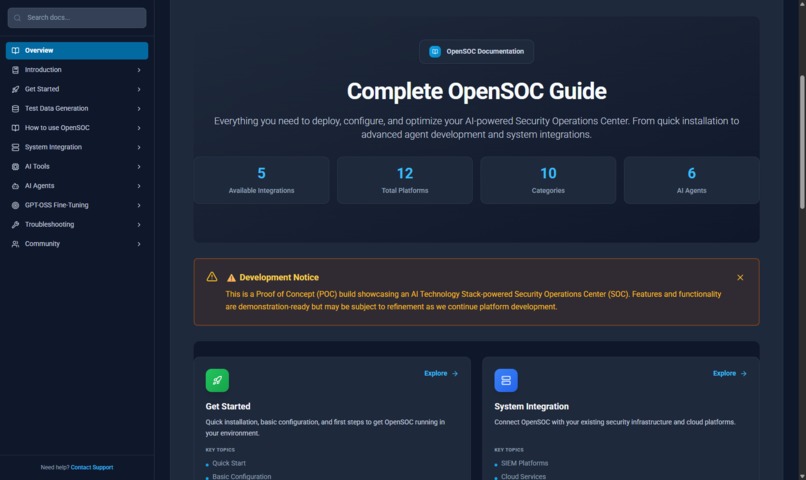Click the Get Started card heading

point(228,407)
